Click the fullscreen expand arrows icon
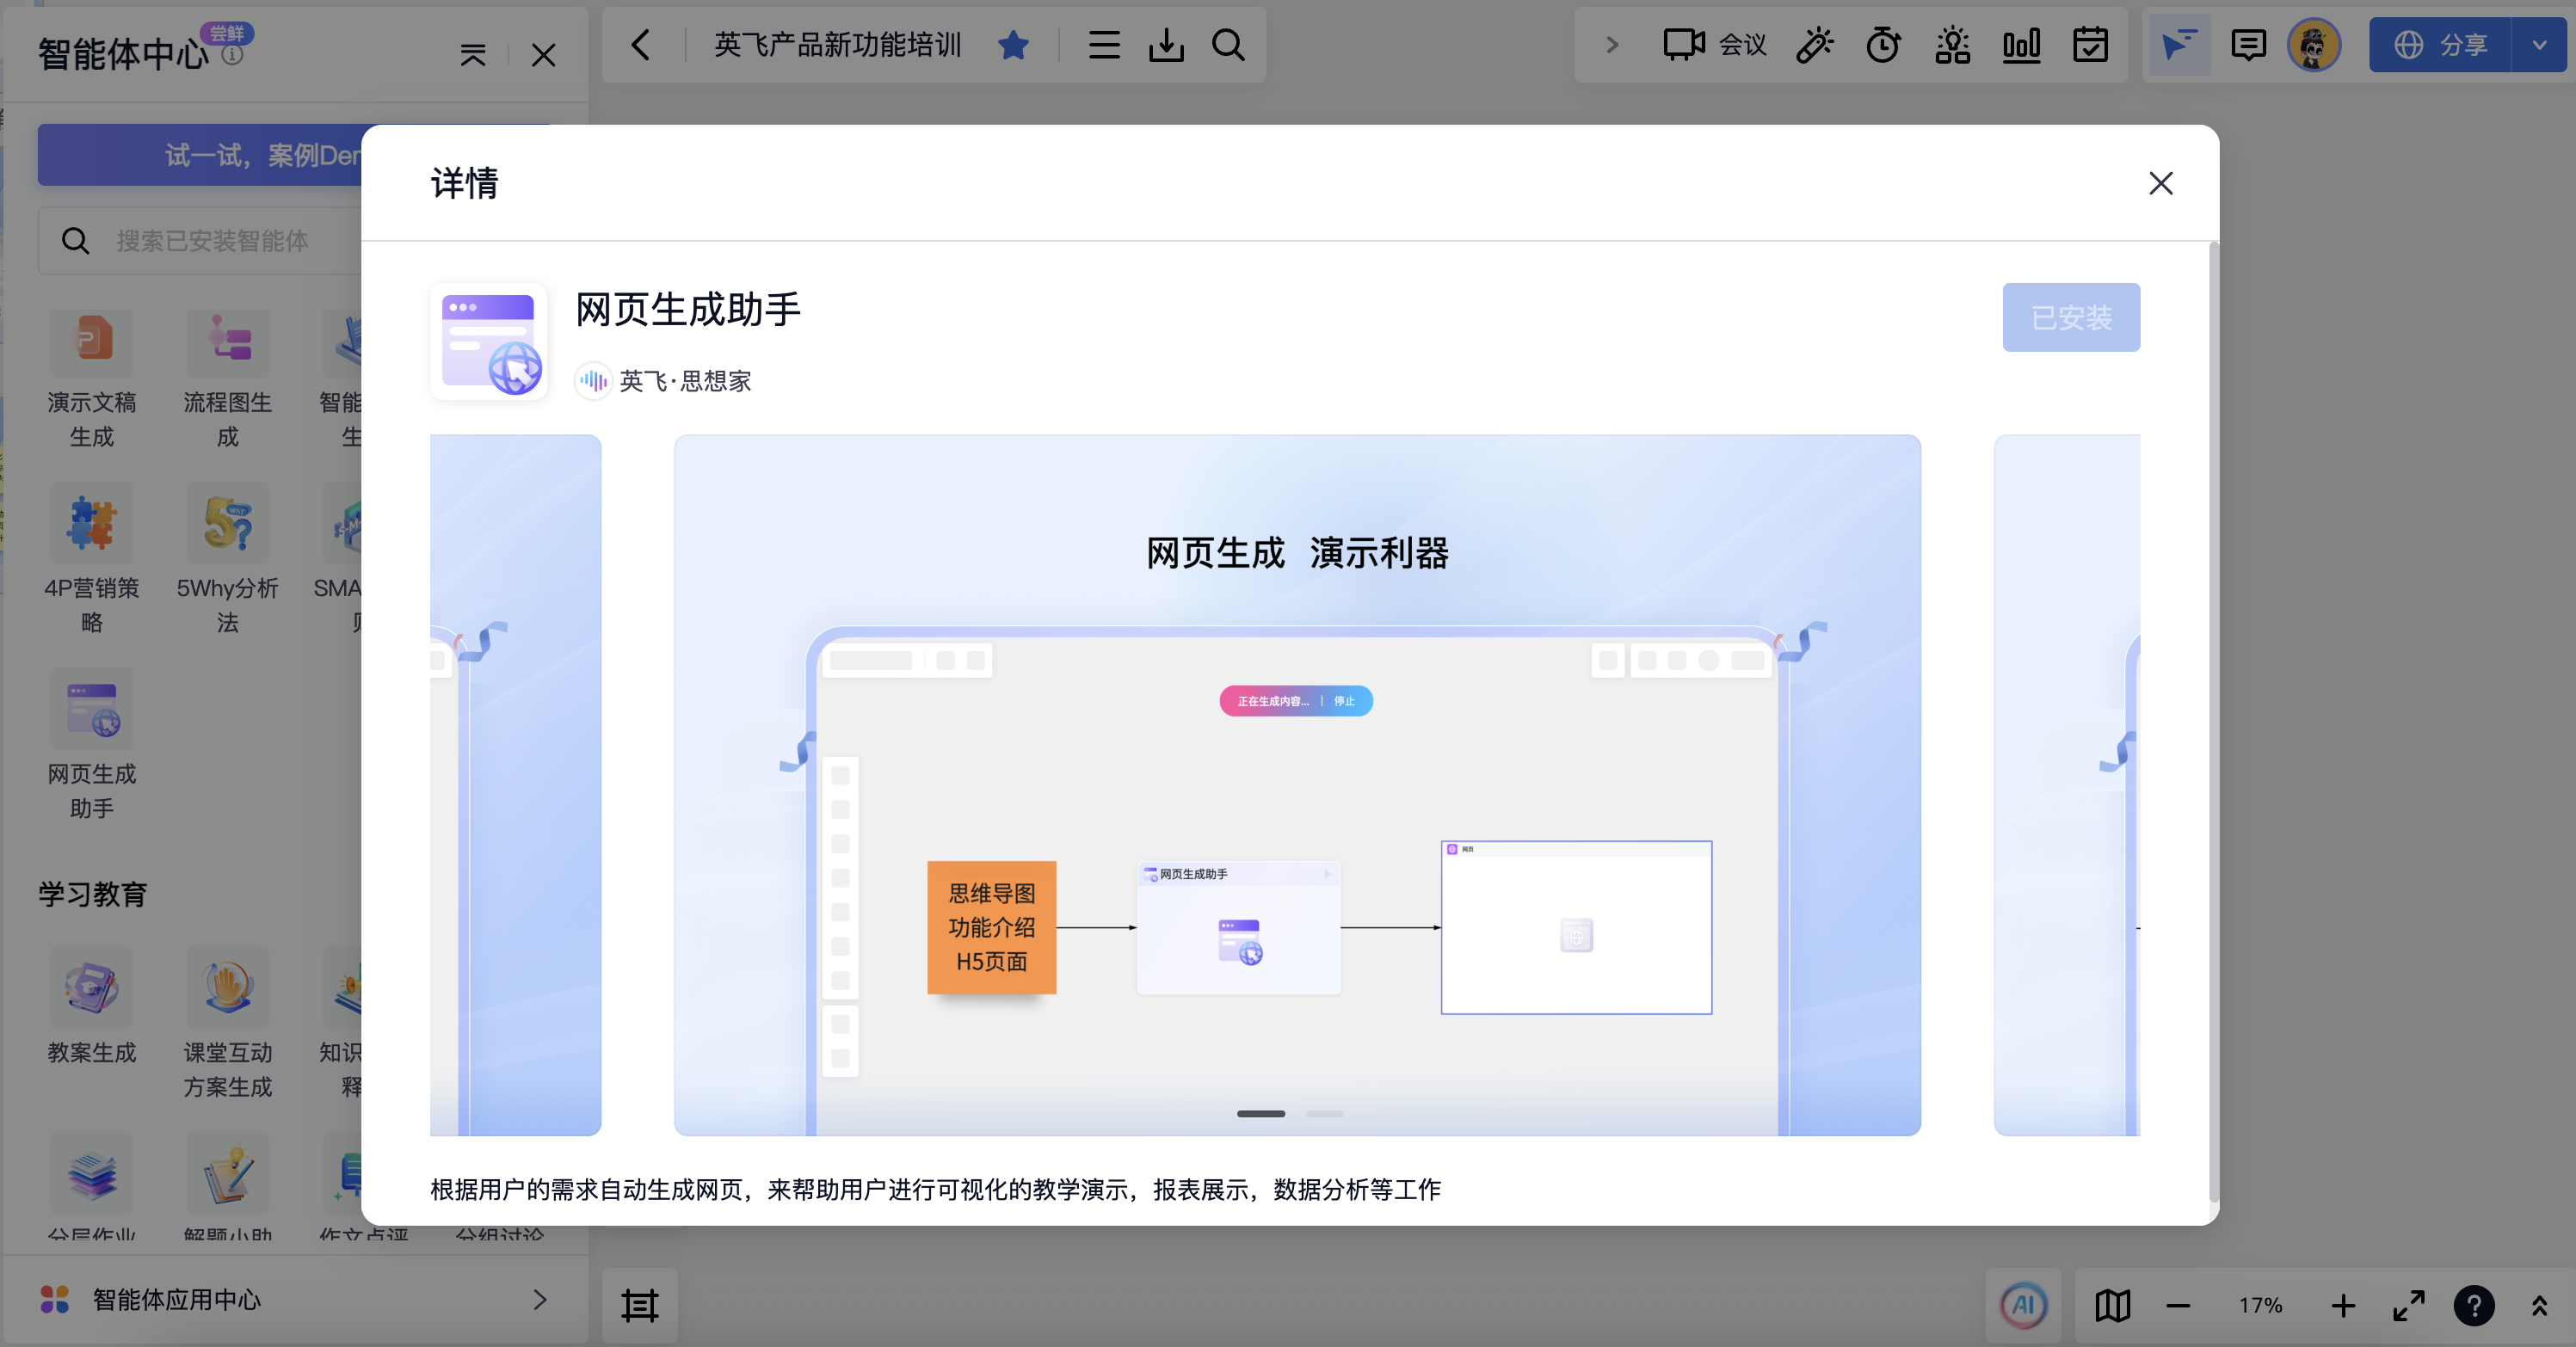Image resolution: width=2576 pixels, height=1347 pixels. click(x=2408, y=1305)
